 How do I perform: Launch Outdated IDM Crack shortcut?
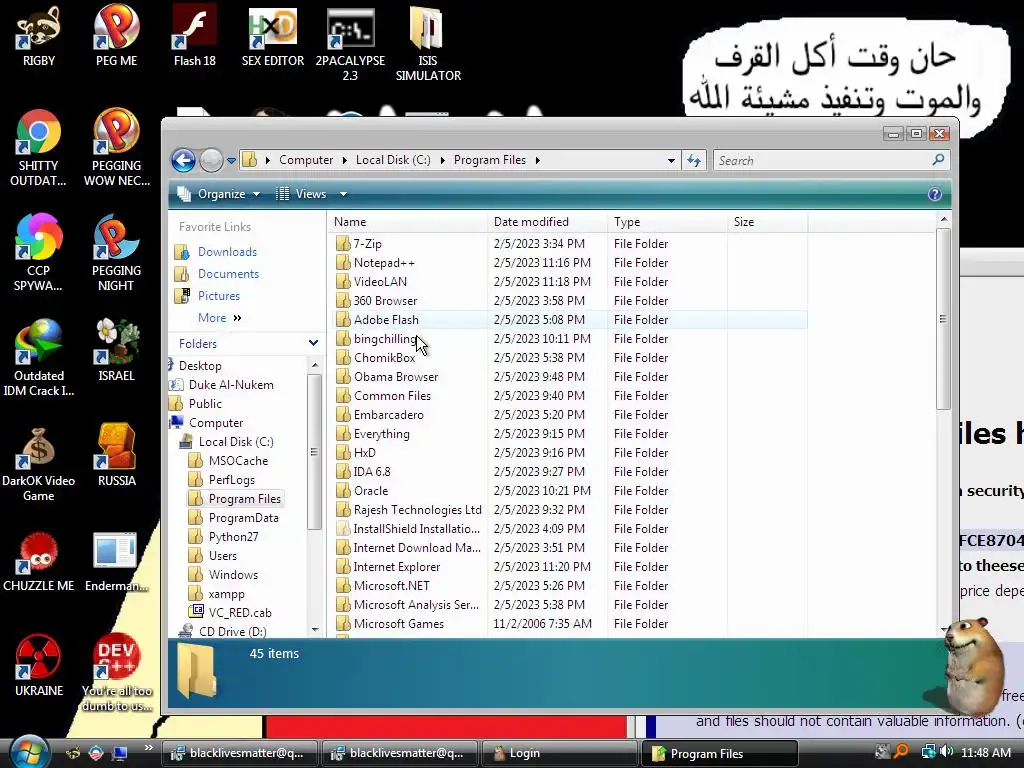[x=39, y=358]
